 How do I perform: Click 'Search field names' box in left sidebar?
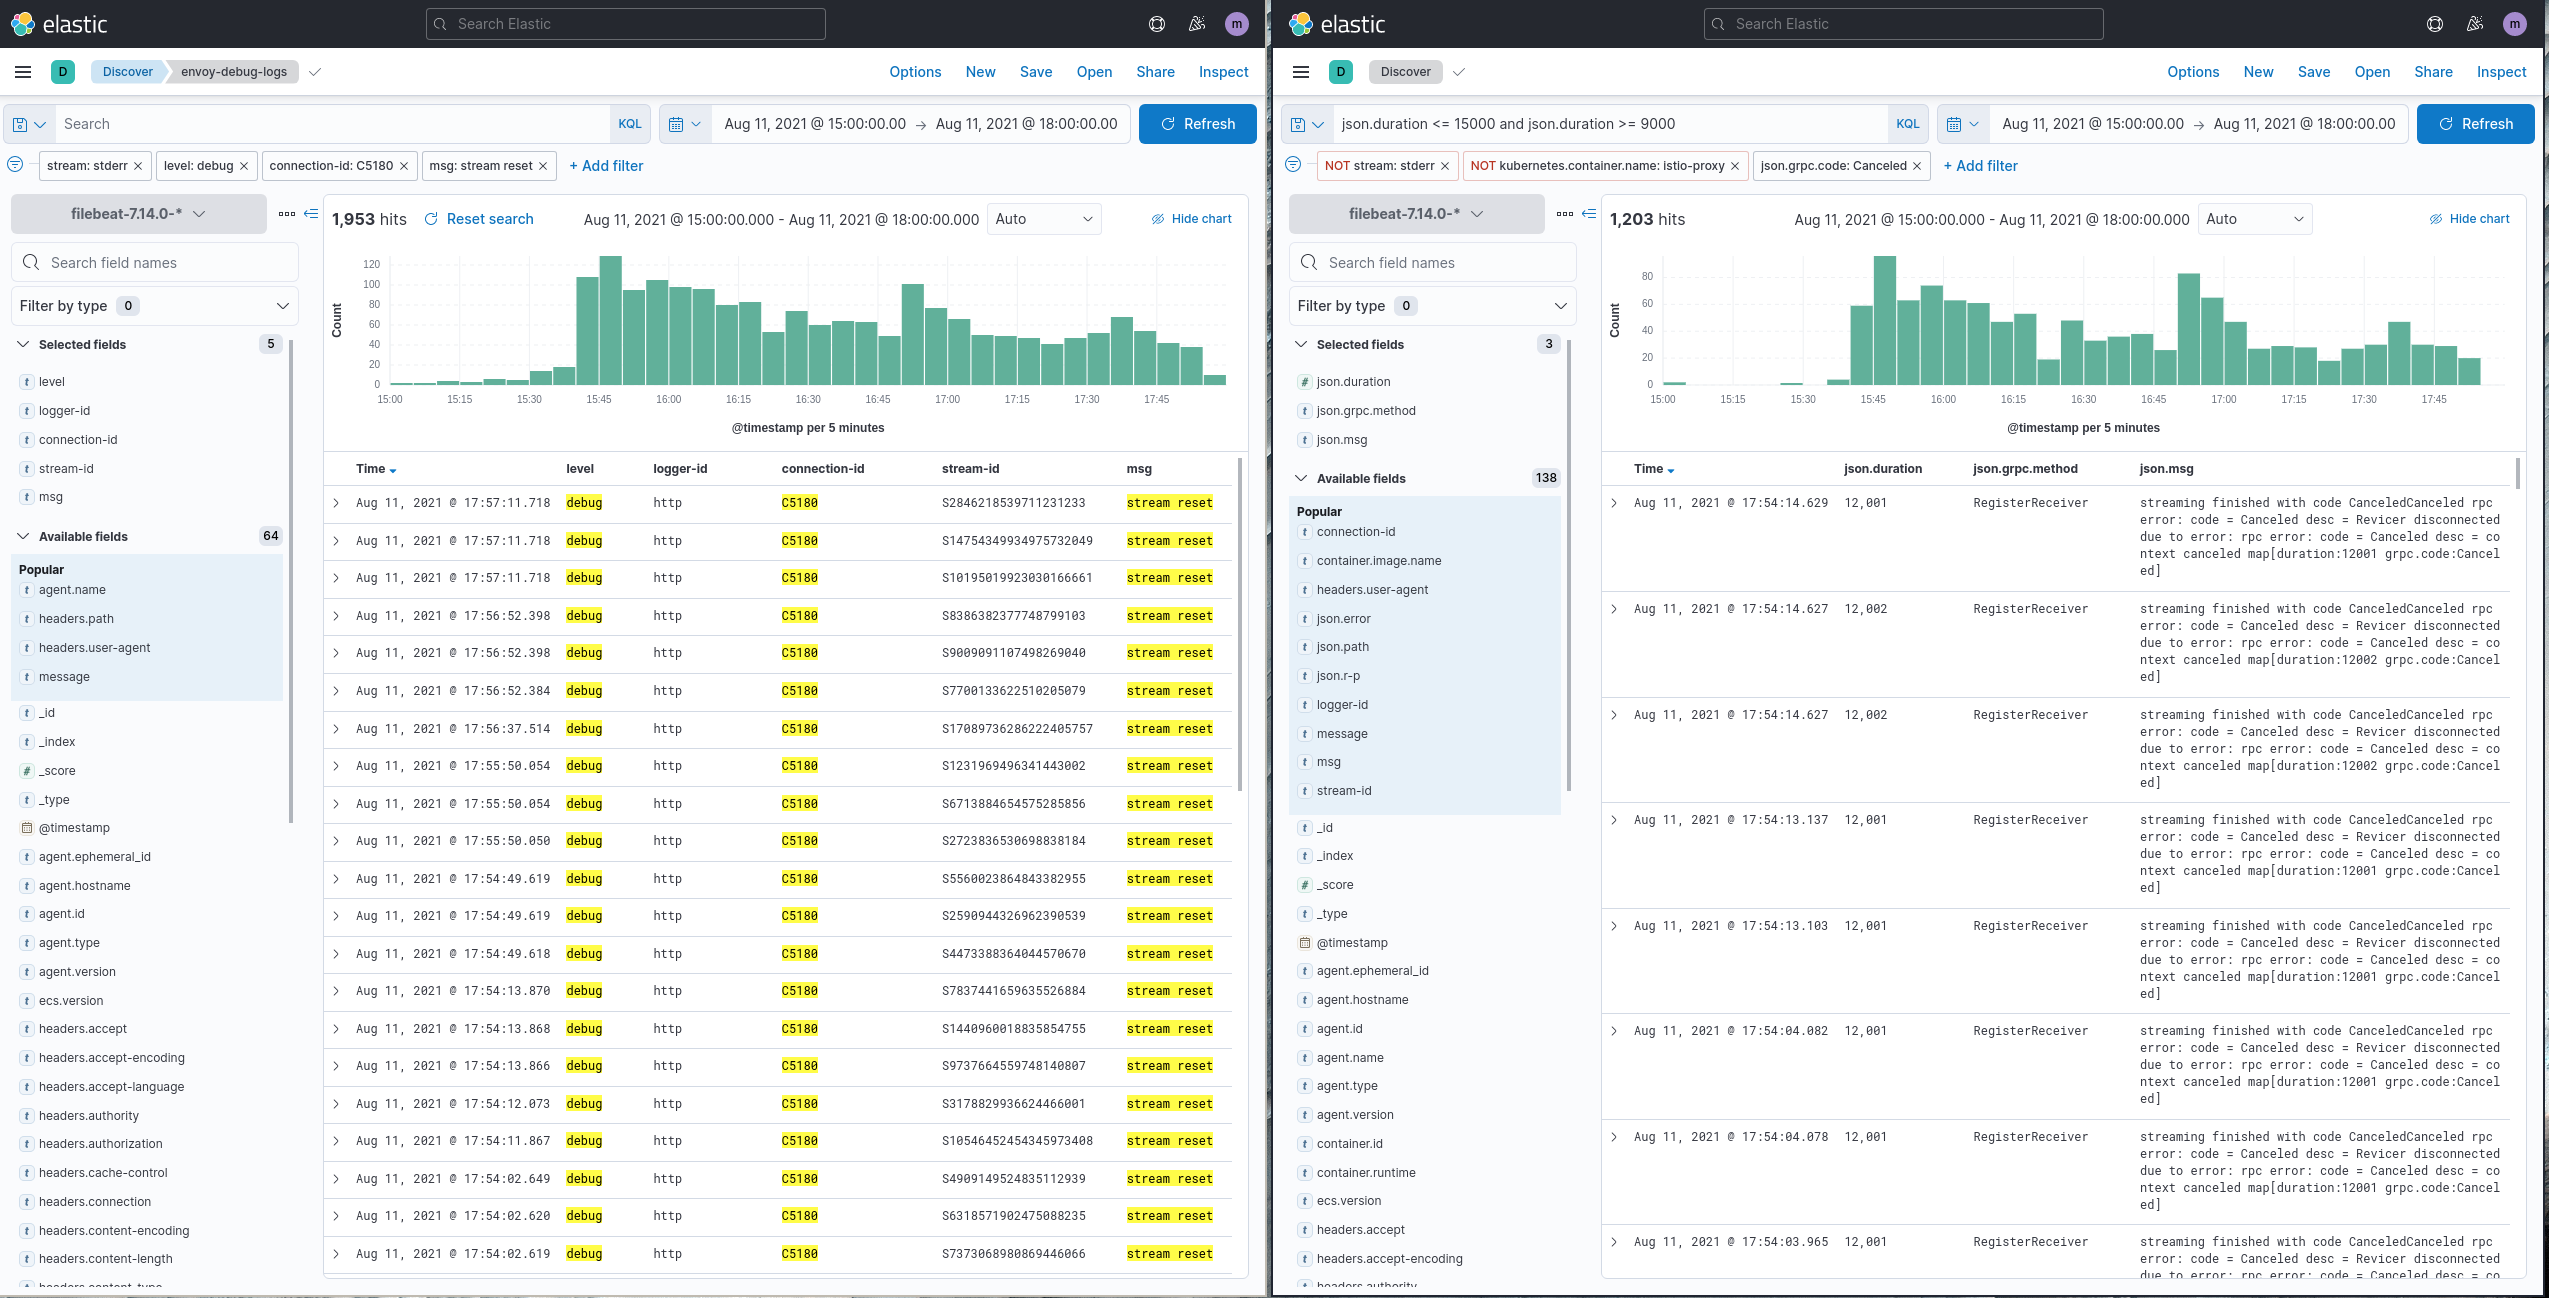pos(155,263)
